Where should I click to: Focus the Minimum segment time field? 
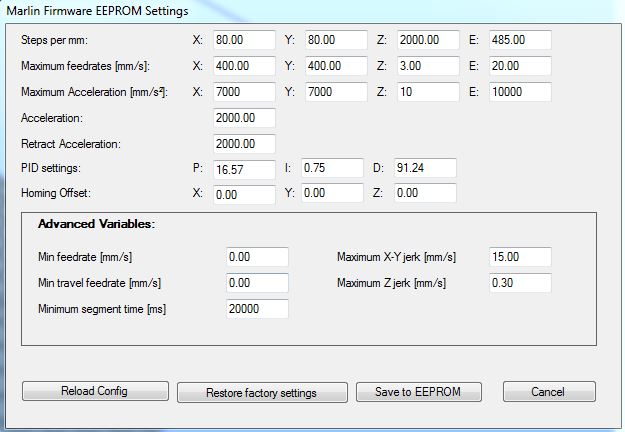[x=257, y=309]
